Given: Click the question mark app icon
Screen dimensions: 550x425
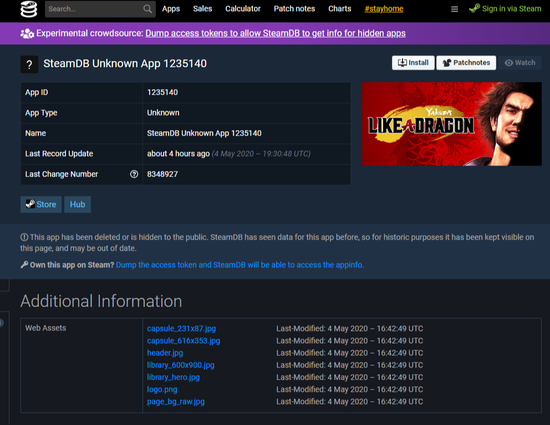Looking at the screenshot, I should pyautogui.click(x=29, y=65).
